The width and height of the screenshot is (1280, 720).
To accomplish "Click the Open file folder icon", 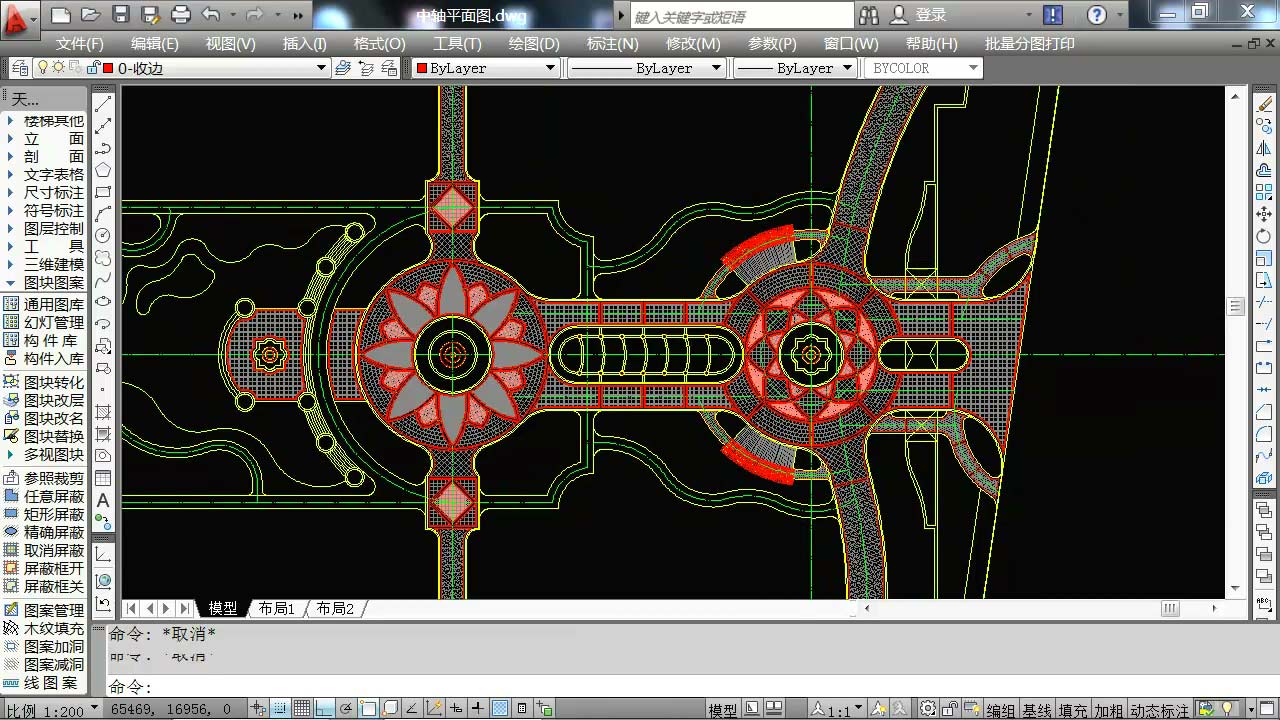I will 90,15.
